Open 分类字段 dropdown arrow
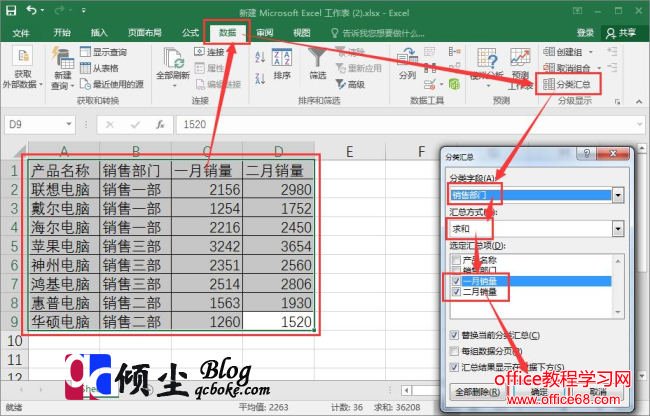Image resolution: width=650 pixels, height=416 pixels. (x=618, y=195)
